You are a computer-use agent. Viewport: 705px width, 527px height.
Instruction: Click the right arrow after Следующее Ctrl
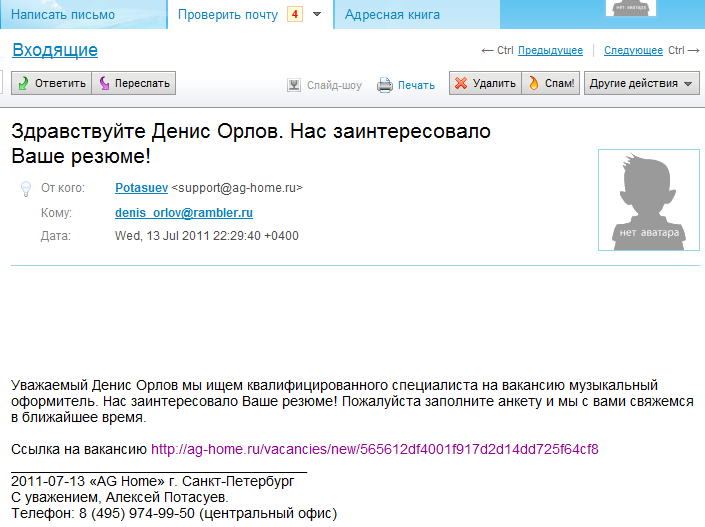point(694,50)
